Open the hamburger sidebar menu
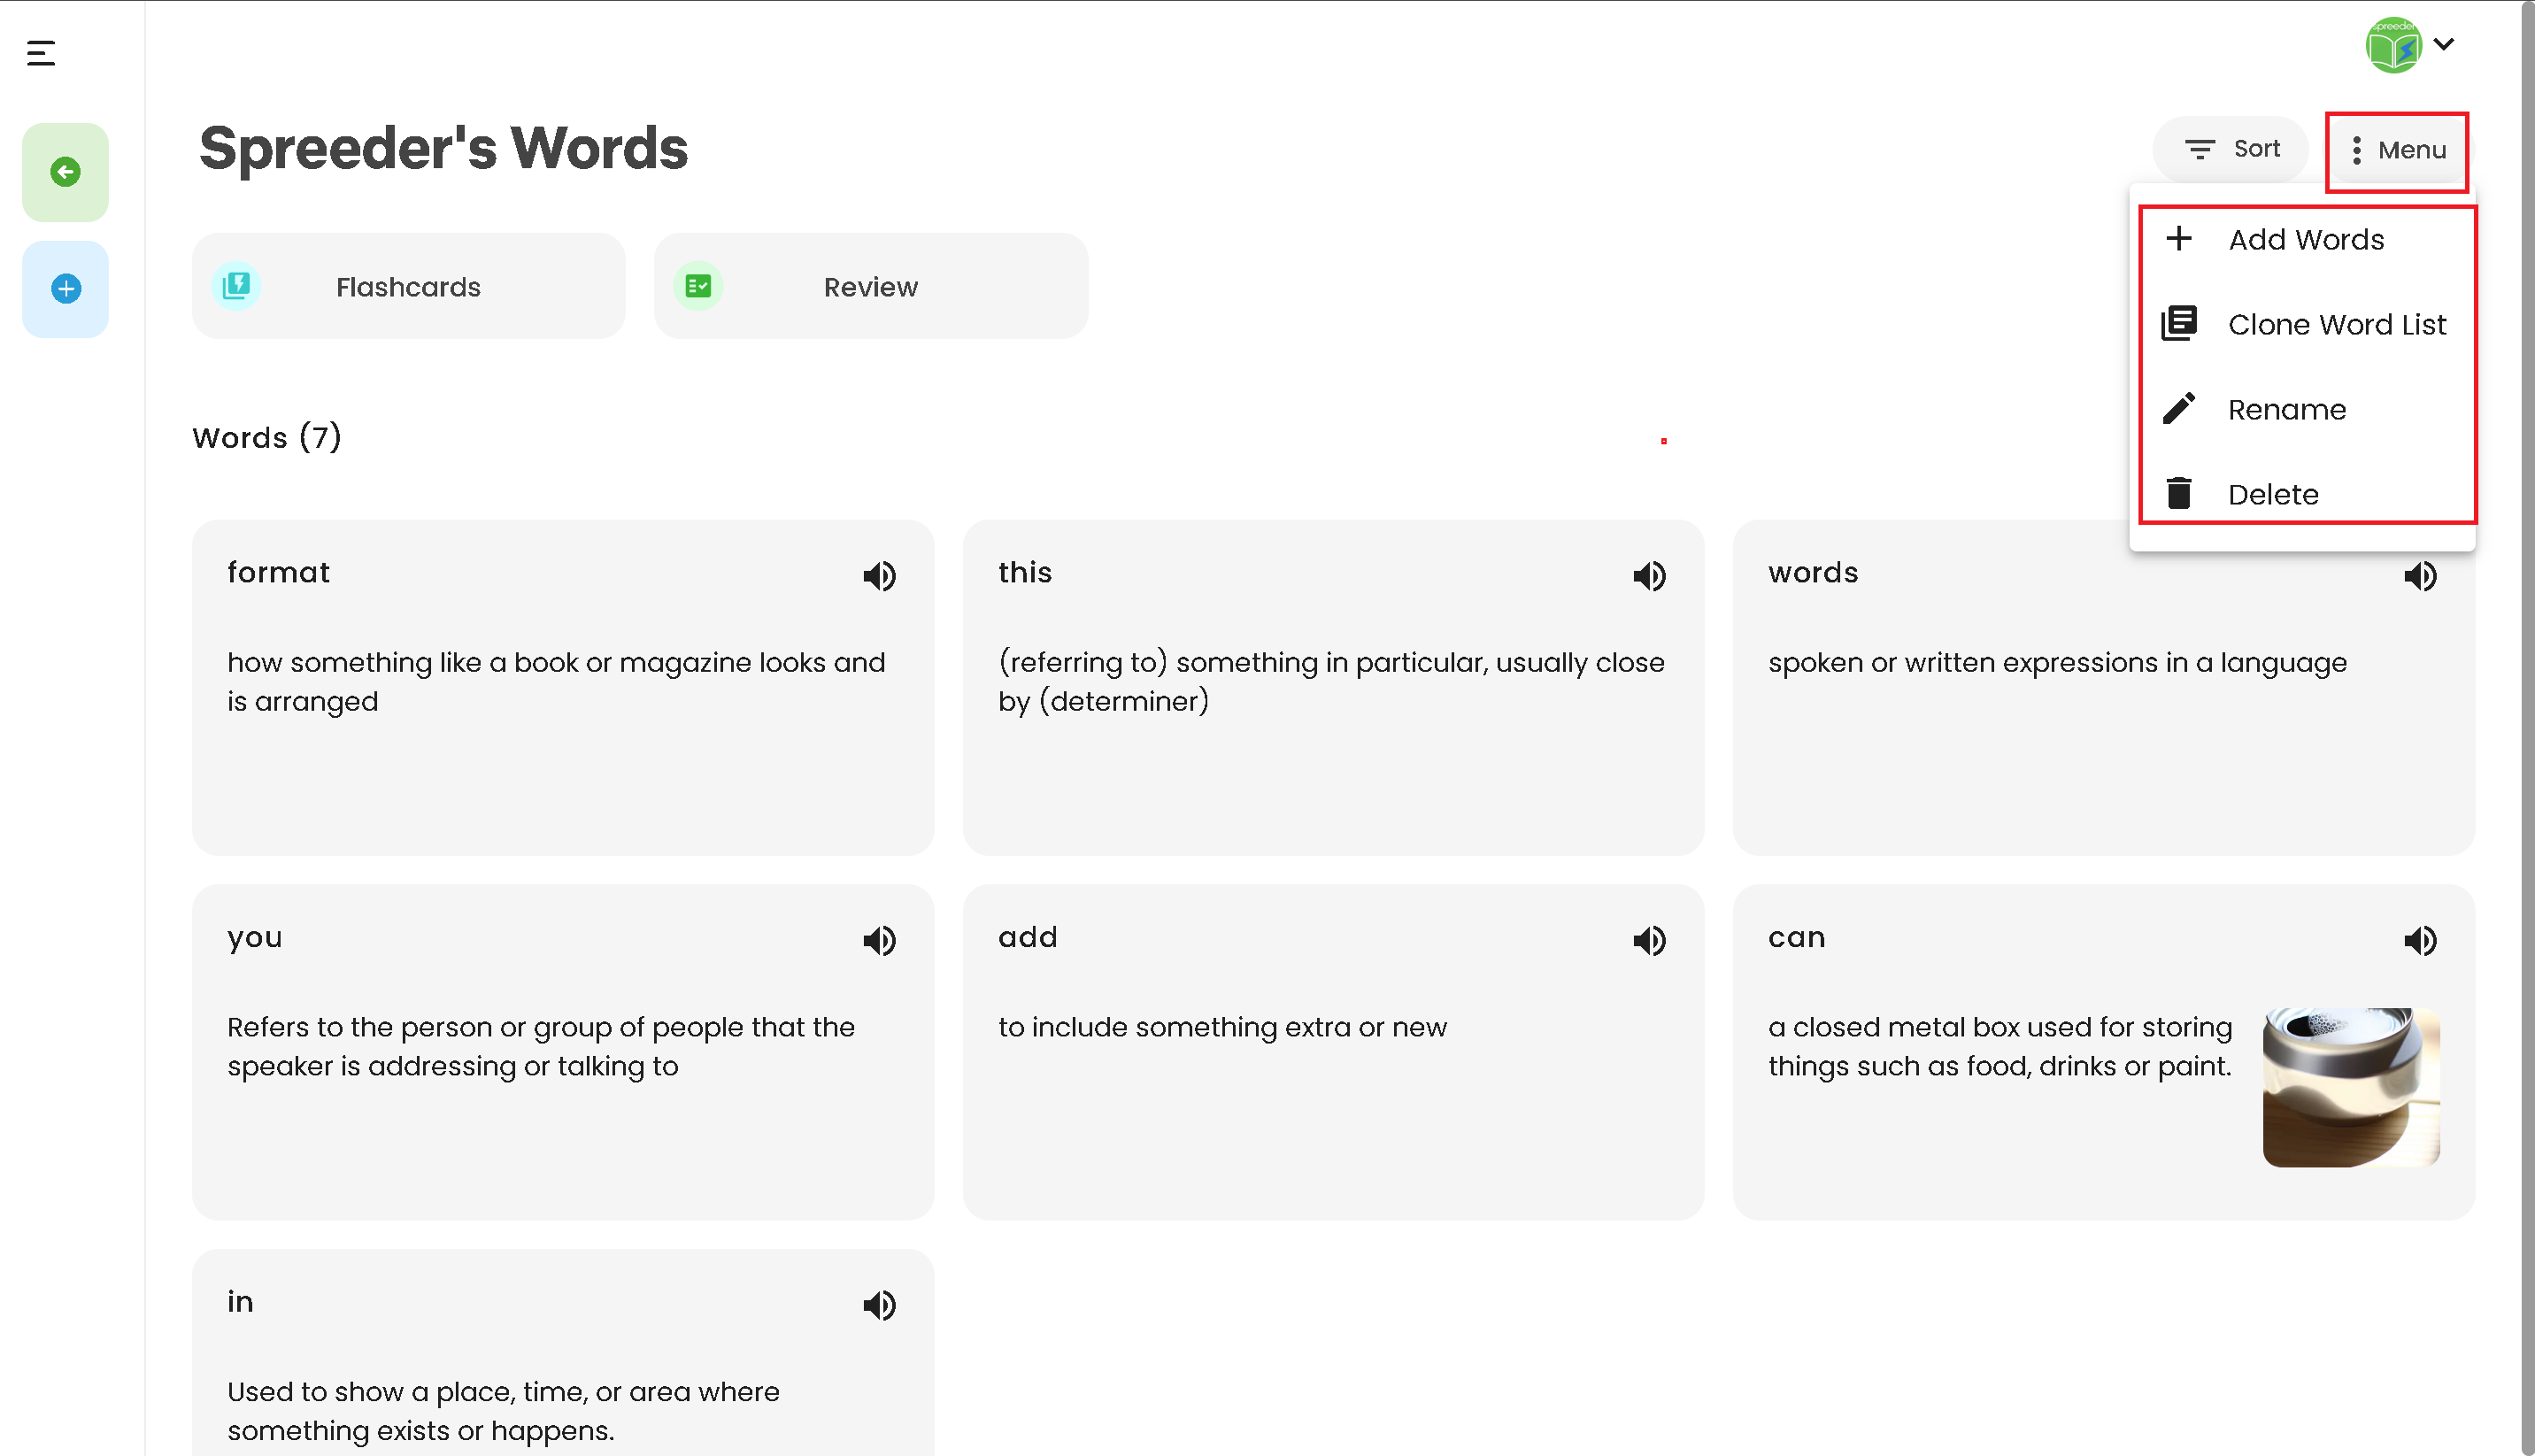The height and width of the screenshot is (1456, 2535). (x=41, y=53)
